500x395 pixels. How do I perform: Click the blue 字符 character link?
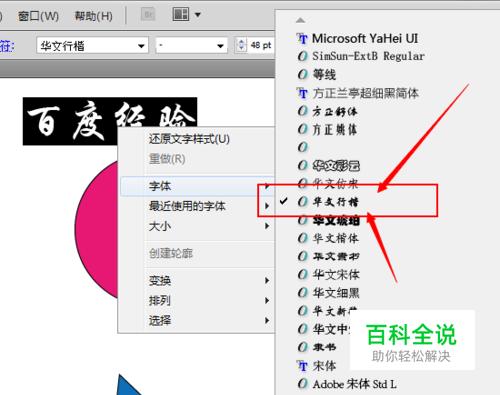[x=7, y=46]
